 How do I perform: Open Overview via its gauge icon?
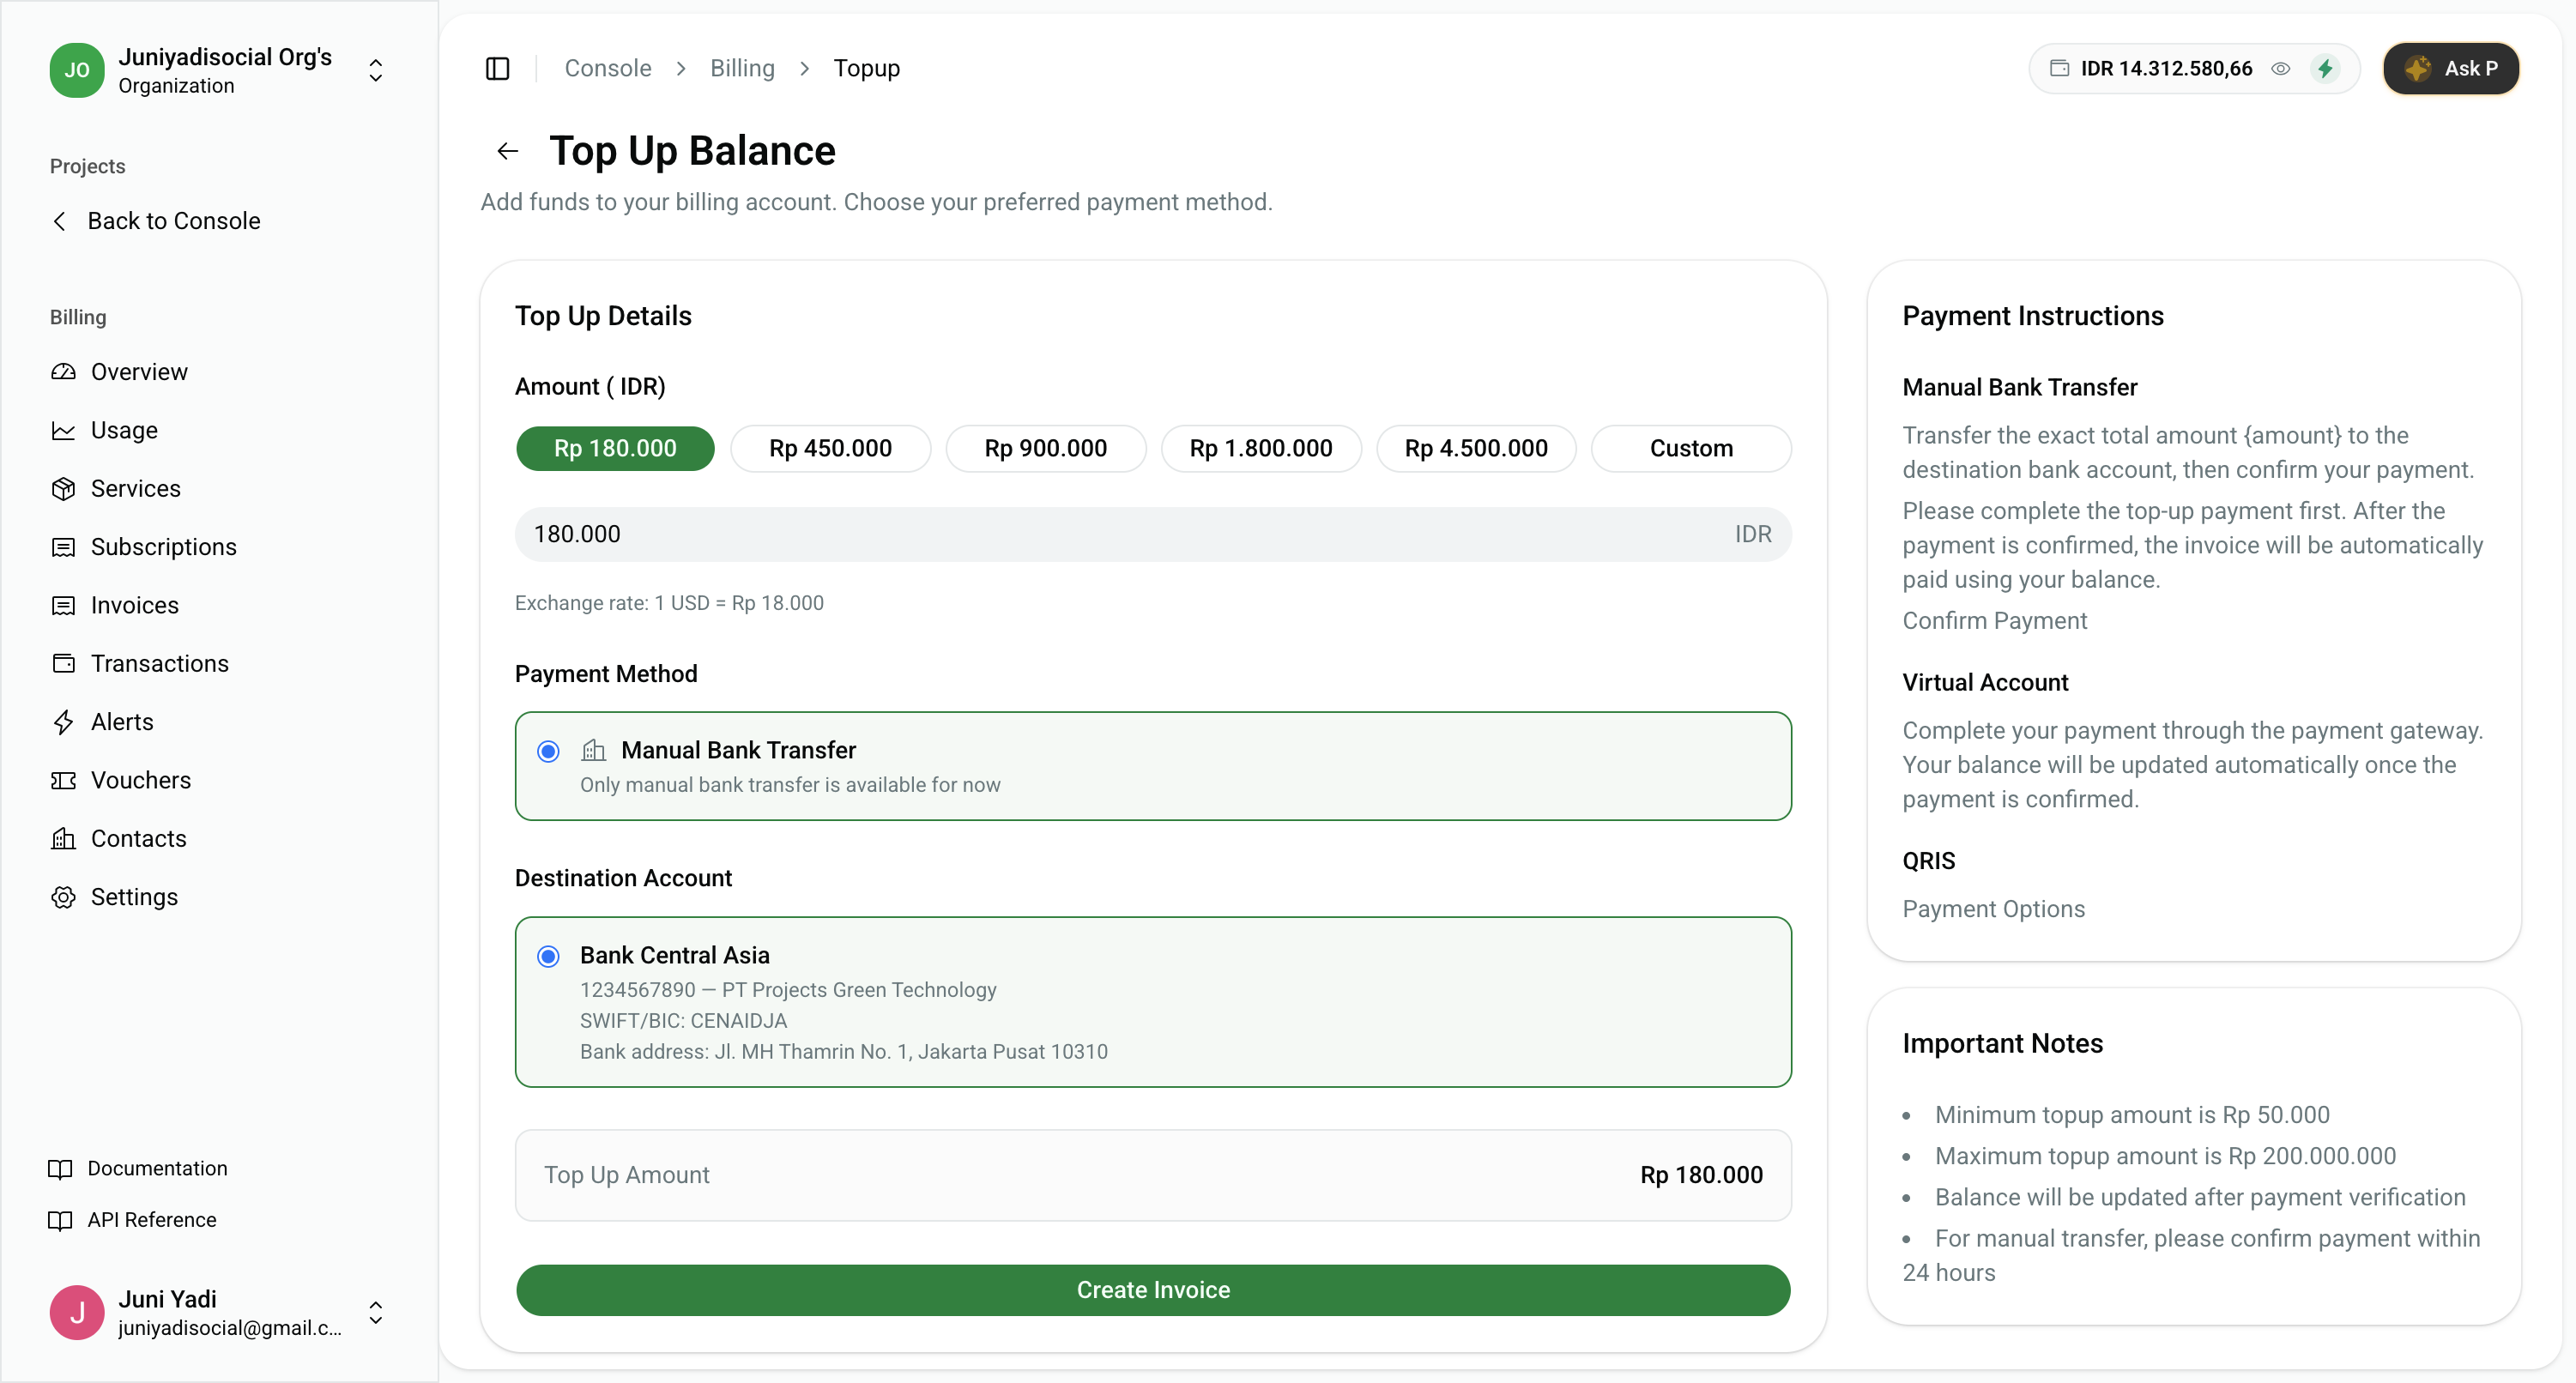tap(63, 372)
